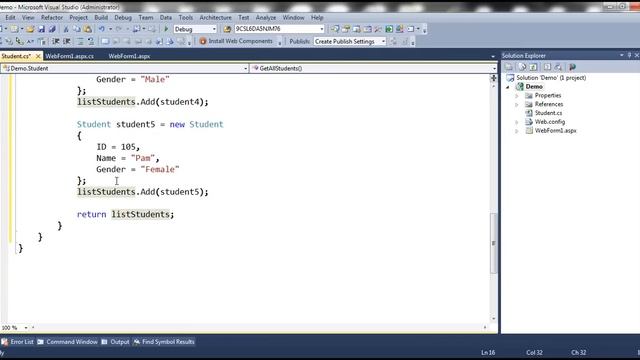Click the Start Page green toolbar icon
This screenshot has height=360, width=640.
pos(389,29)
